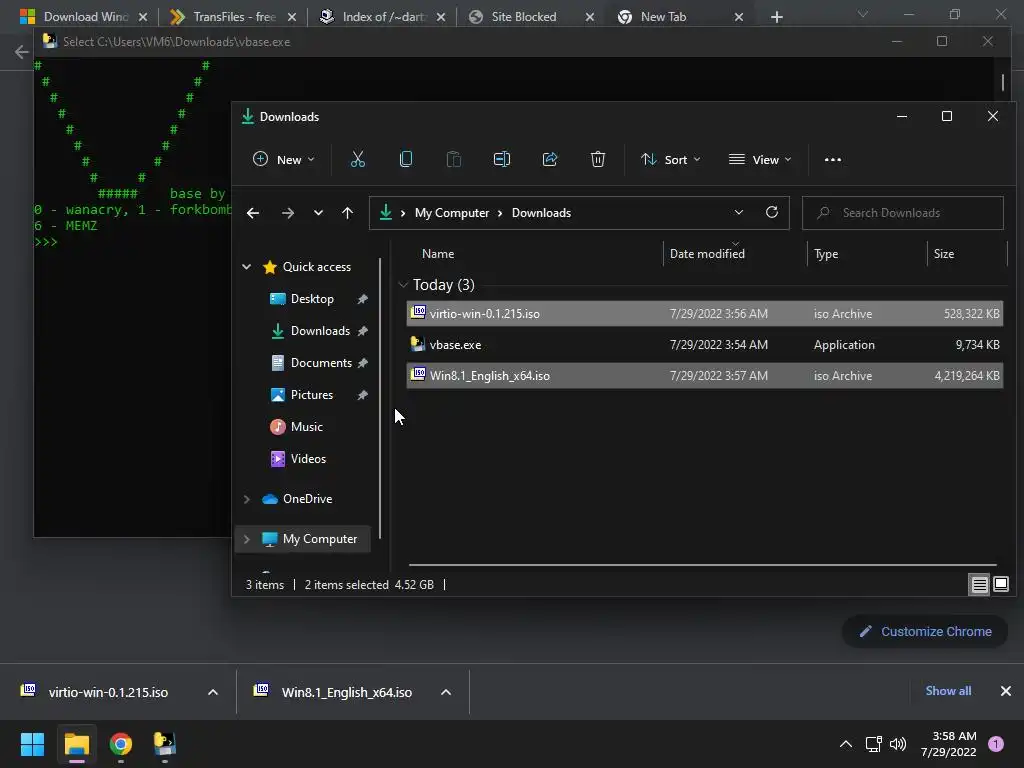Viewport: 1024px width, 768px height.
Task: Open Music in Quick access
Action: [306, 426]
